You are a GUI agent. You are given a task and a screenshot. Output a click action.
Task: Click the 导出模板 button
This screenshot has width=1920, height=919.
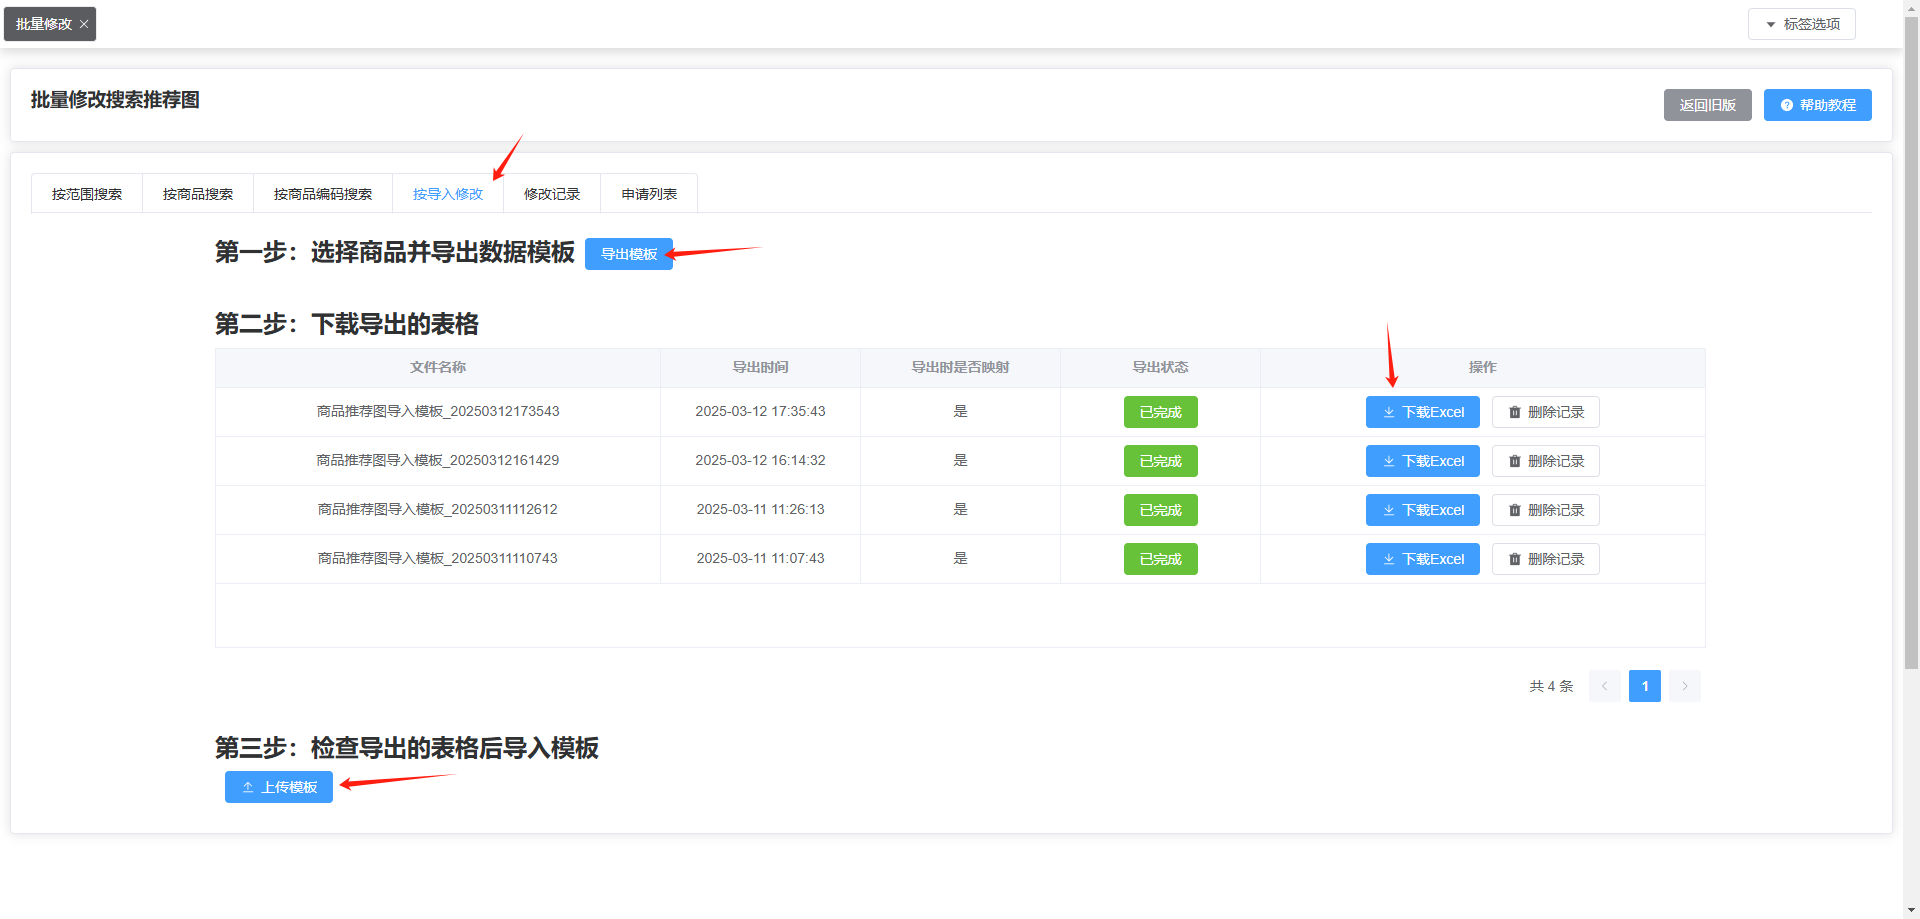[x=629, y=254]
